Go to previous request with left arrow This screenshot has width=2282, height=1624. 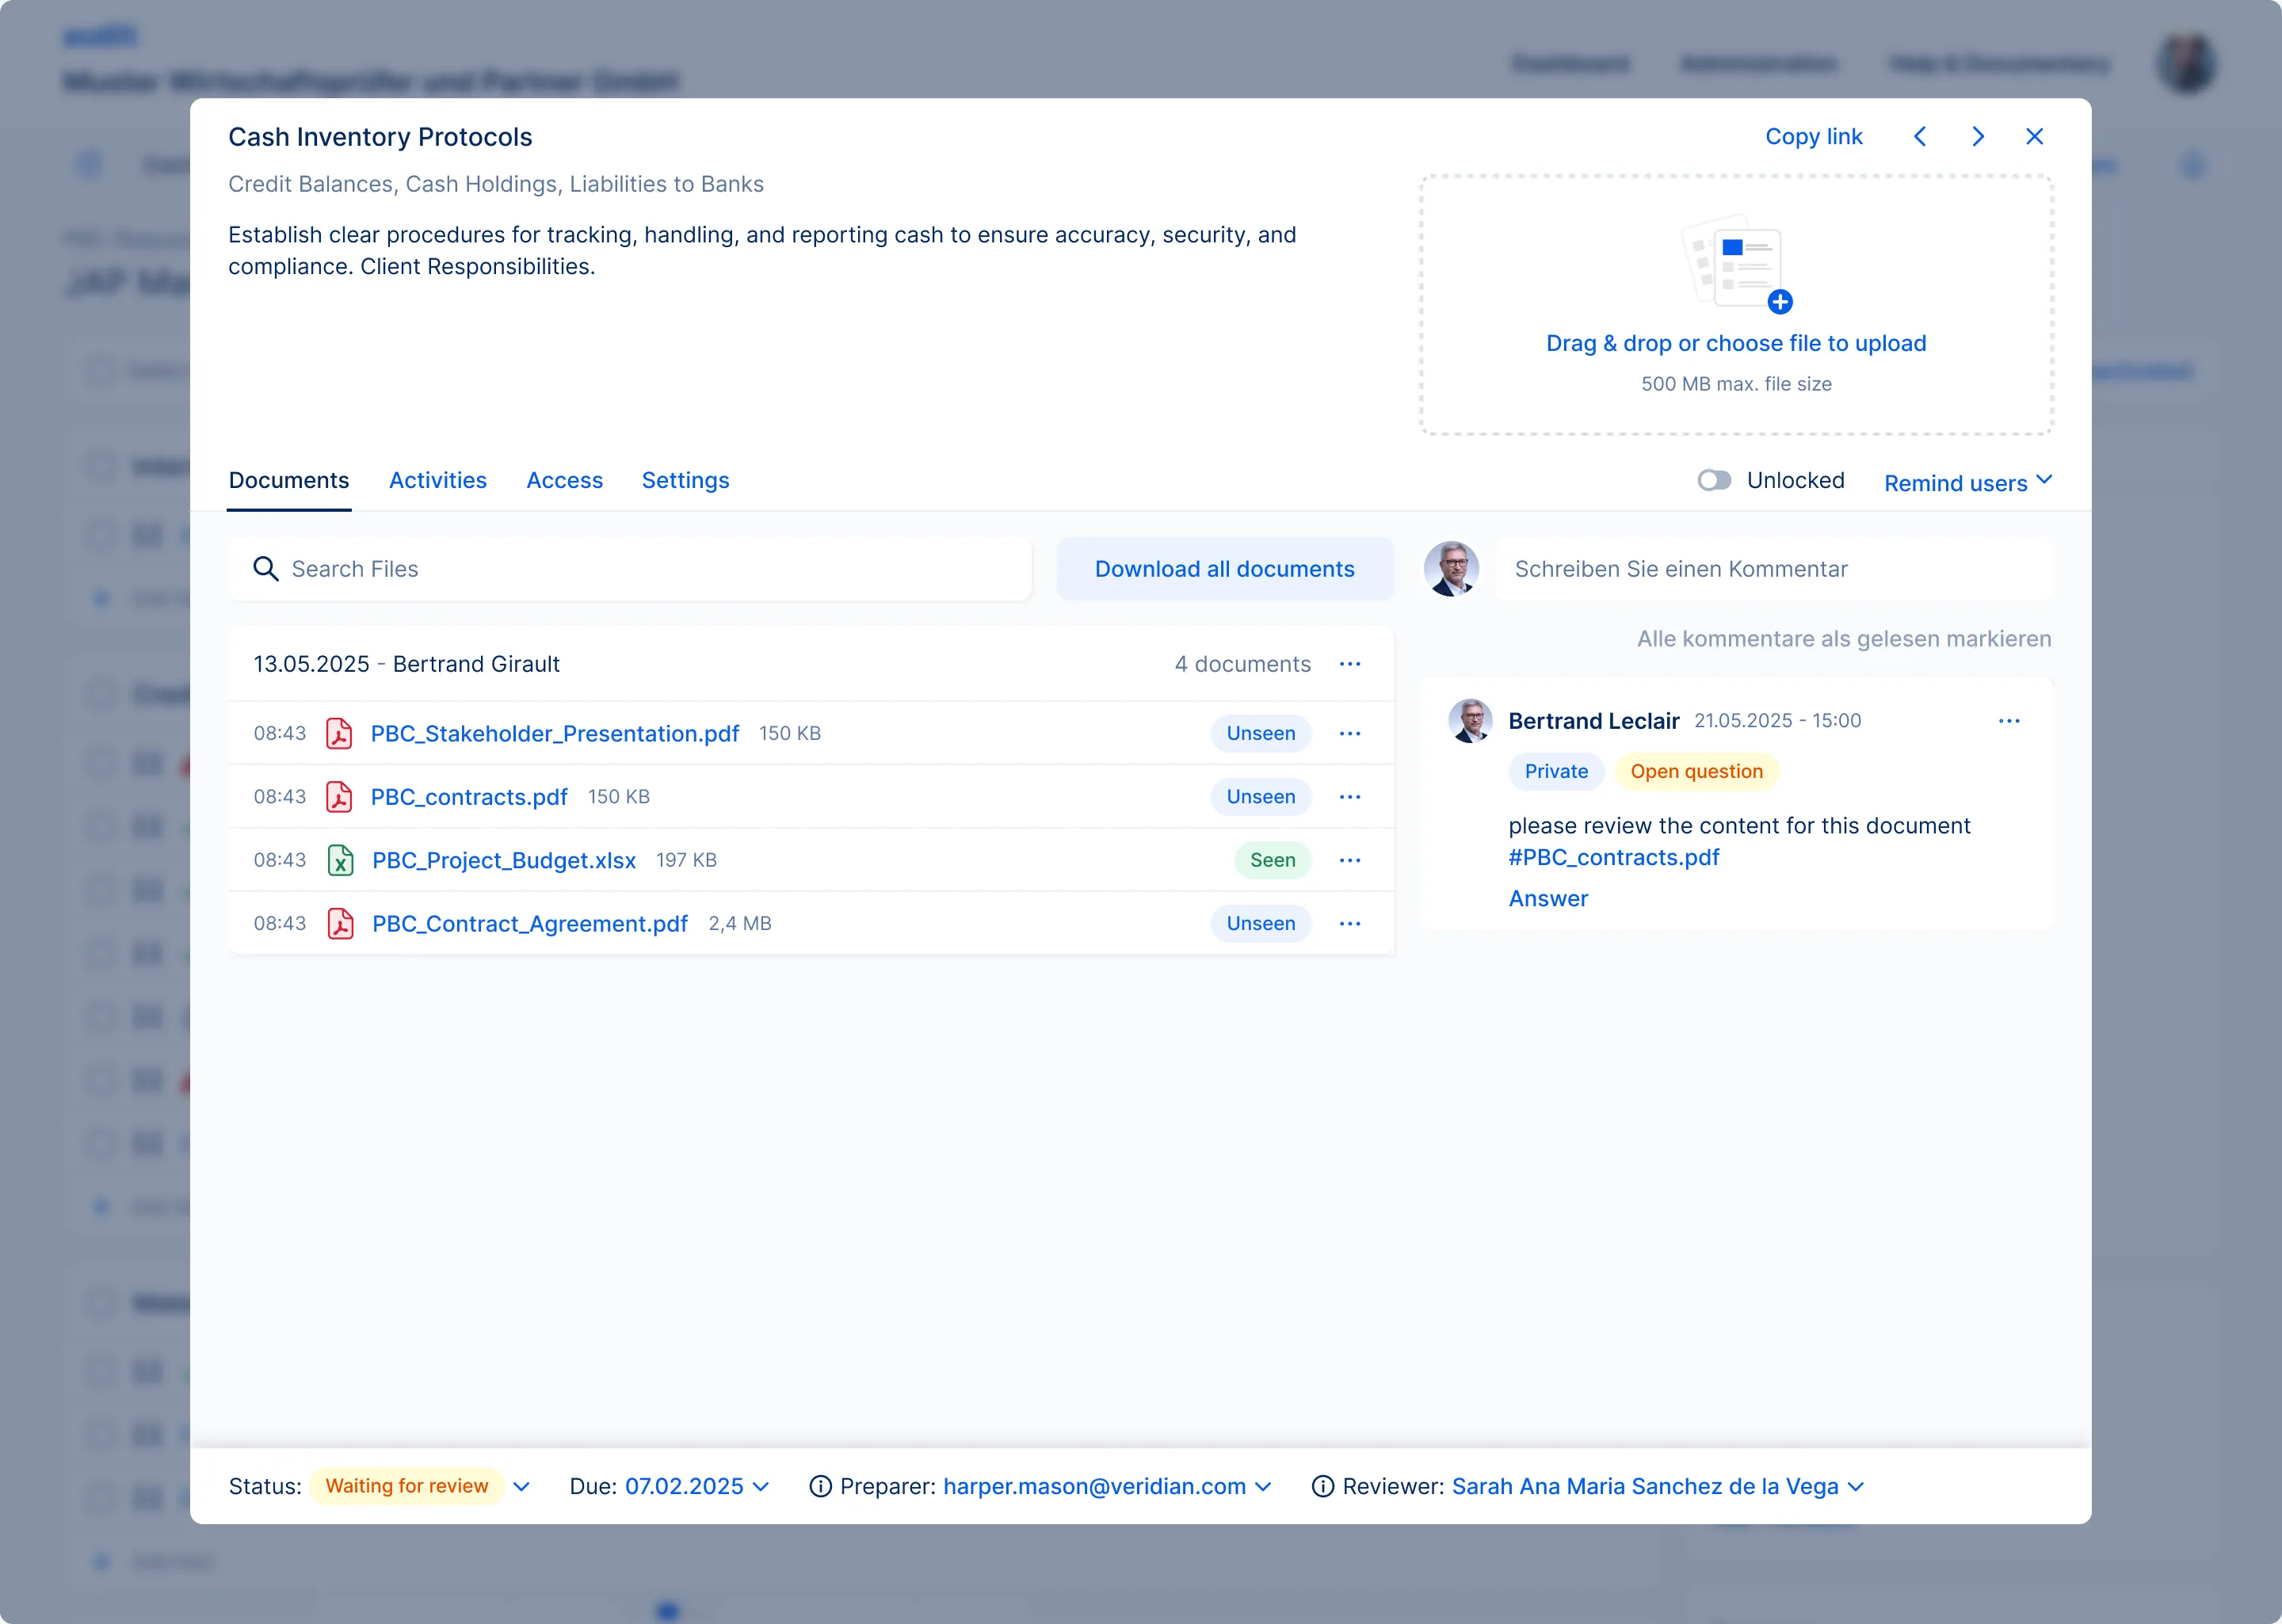1920,137
